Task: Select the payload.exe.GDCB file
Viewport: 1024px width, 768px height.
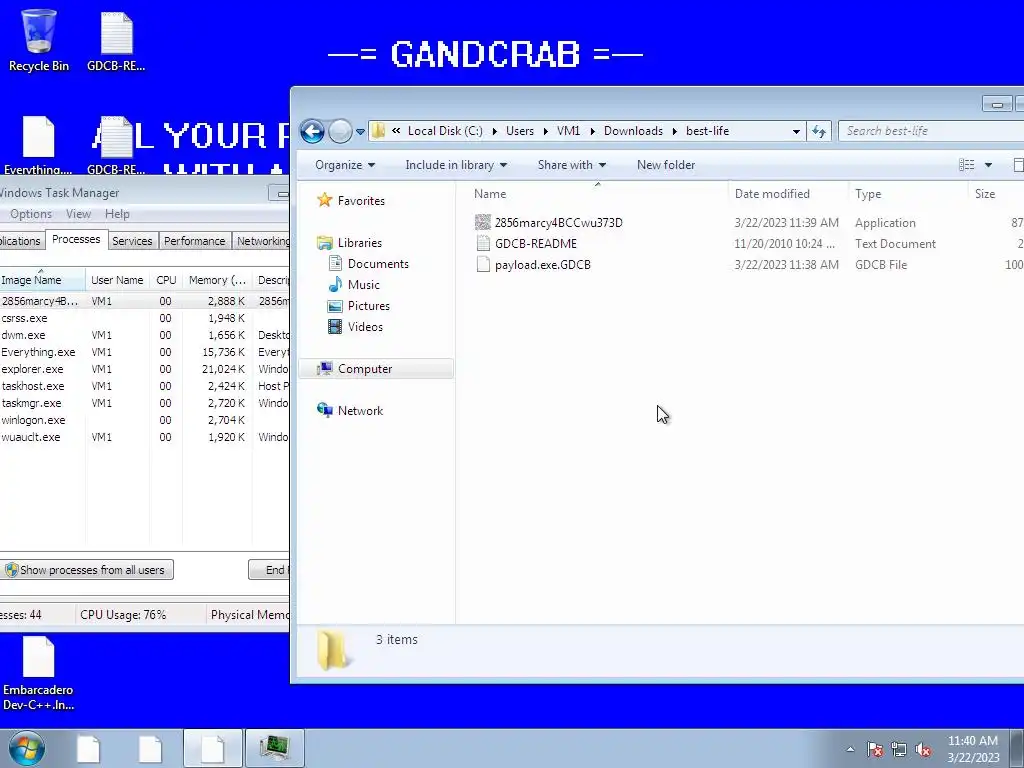Action: (533, 264)
